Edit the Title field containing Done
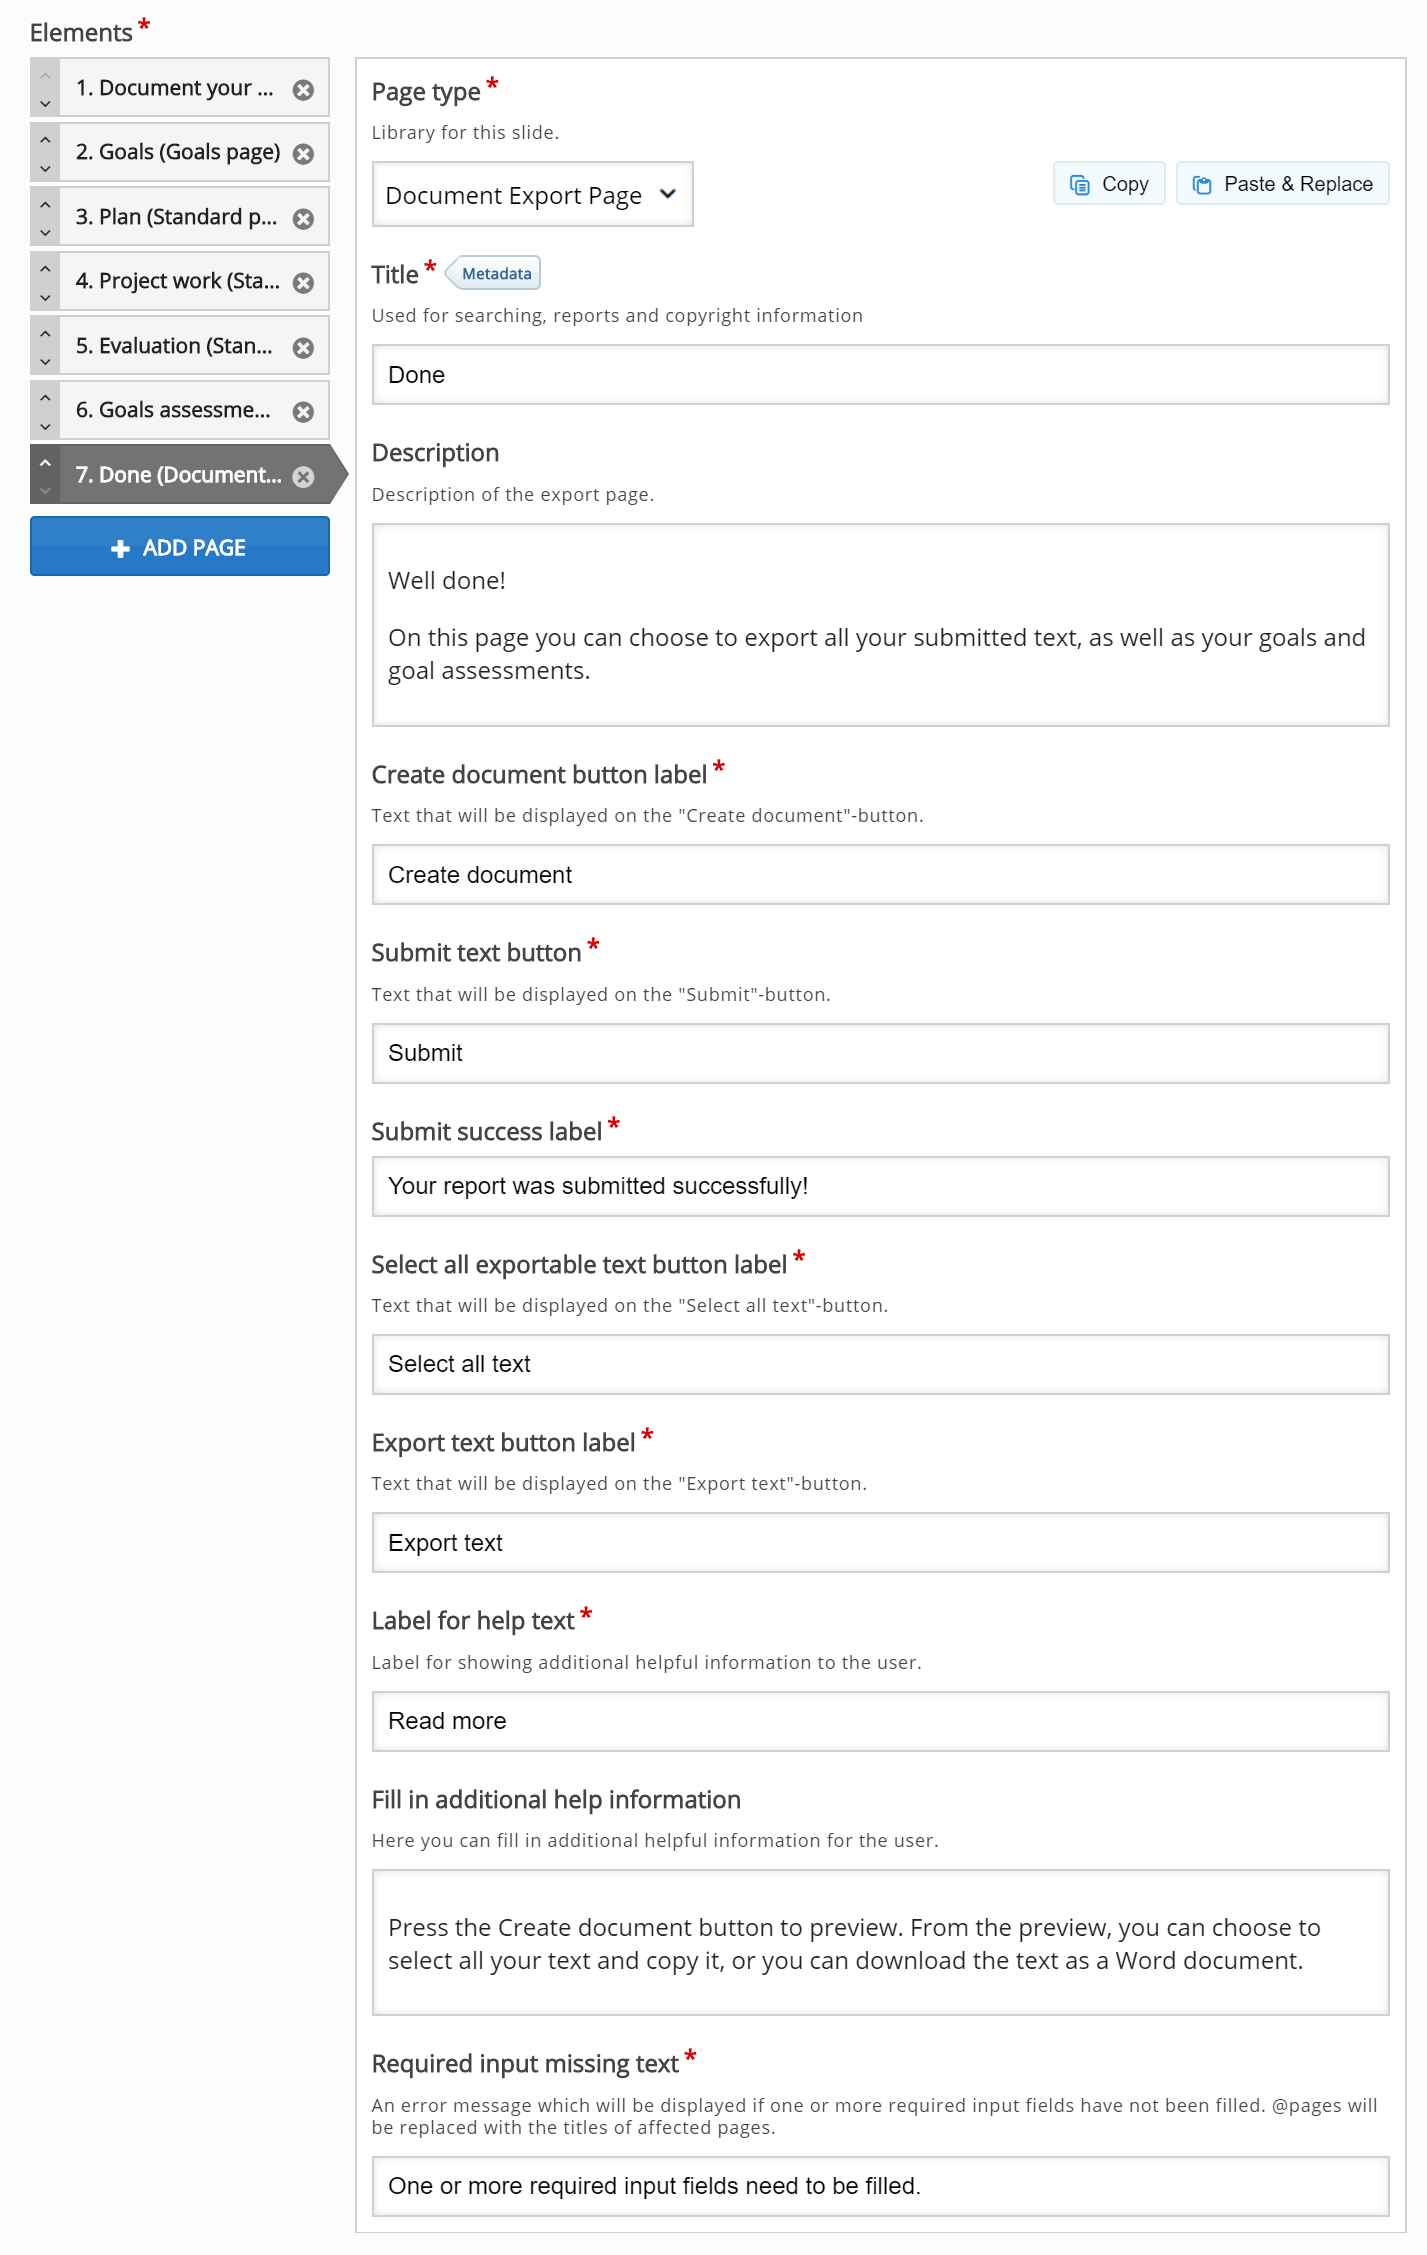This screenshot has width=1427, height=2255. [880, 375]
